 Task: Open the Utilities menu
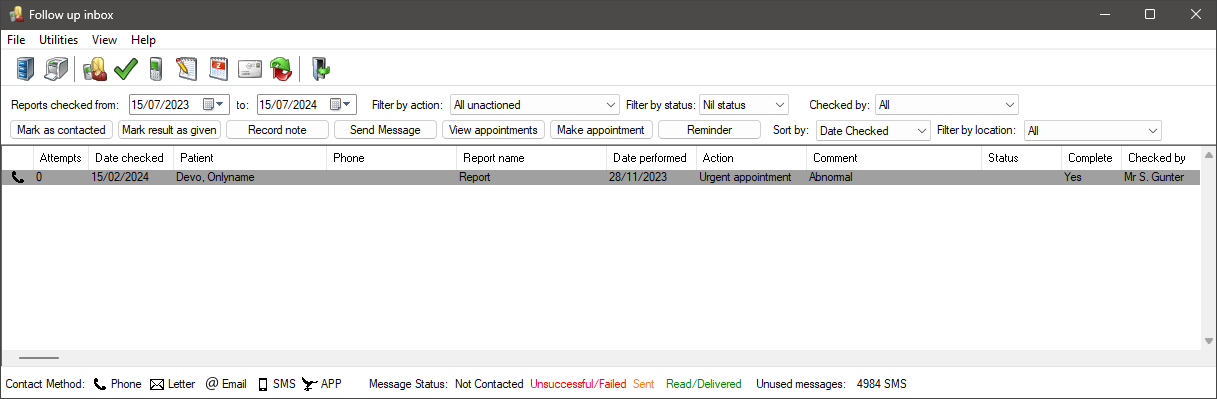[x=59, y=40]
